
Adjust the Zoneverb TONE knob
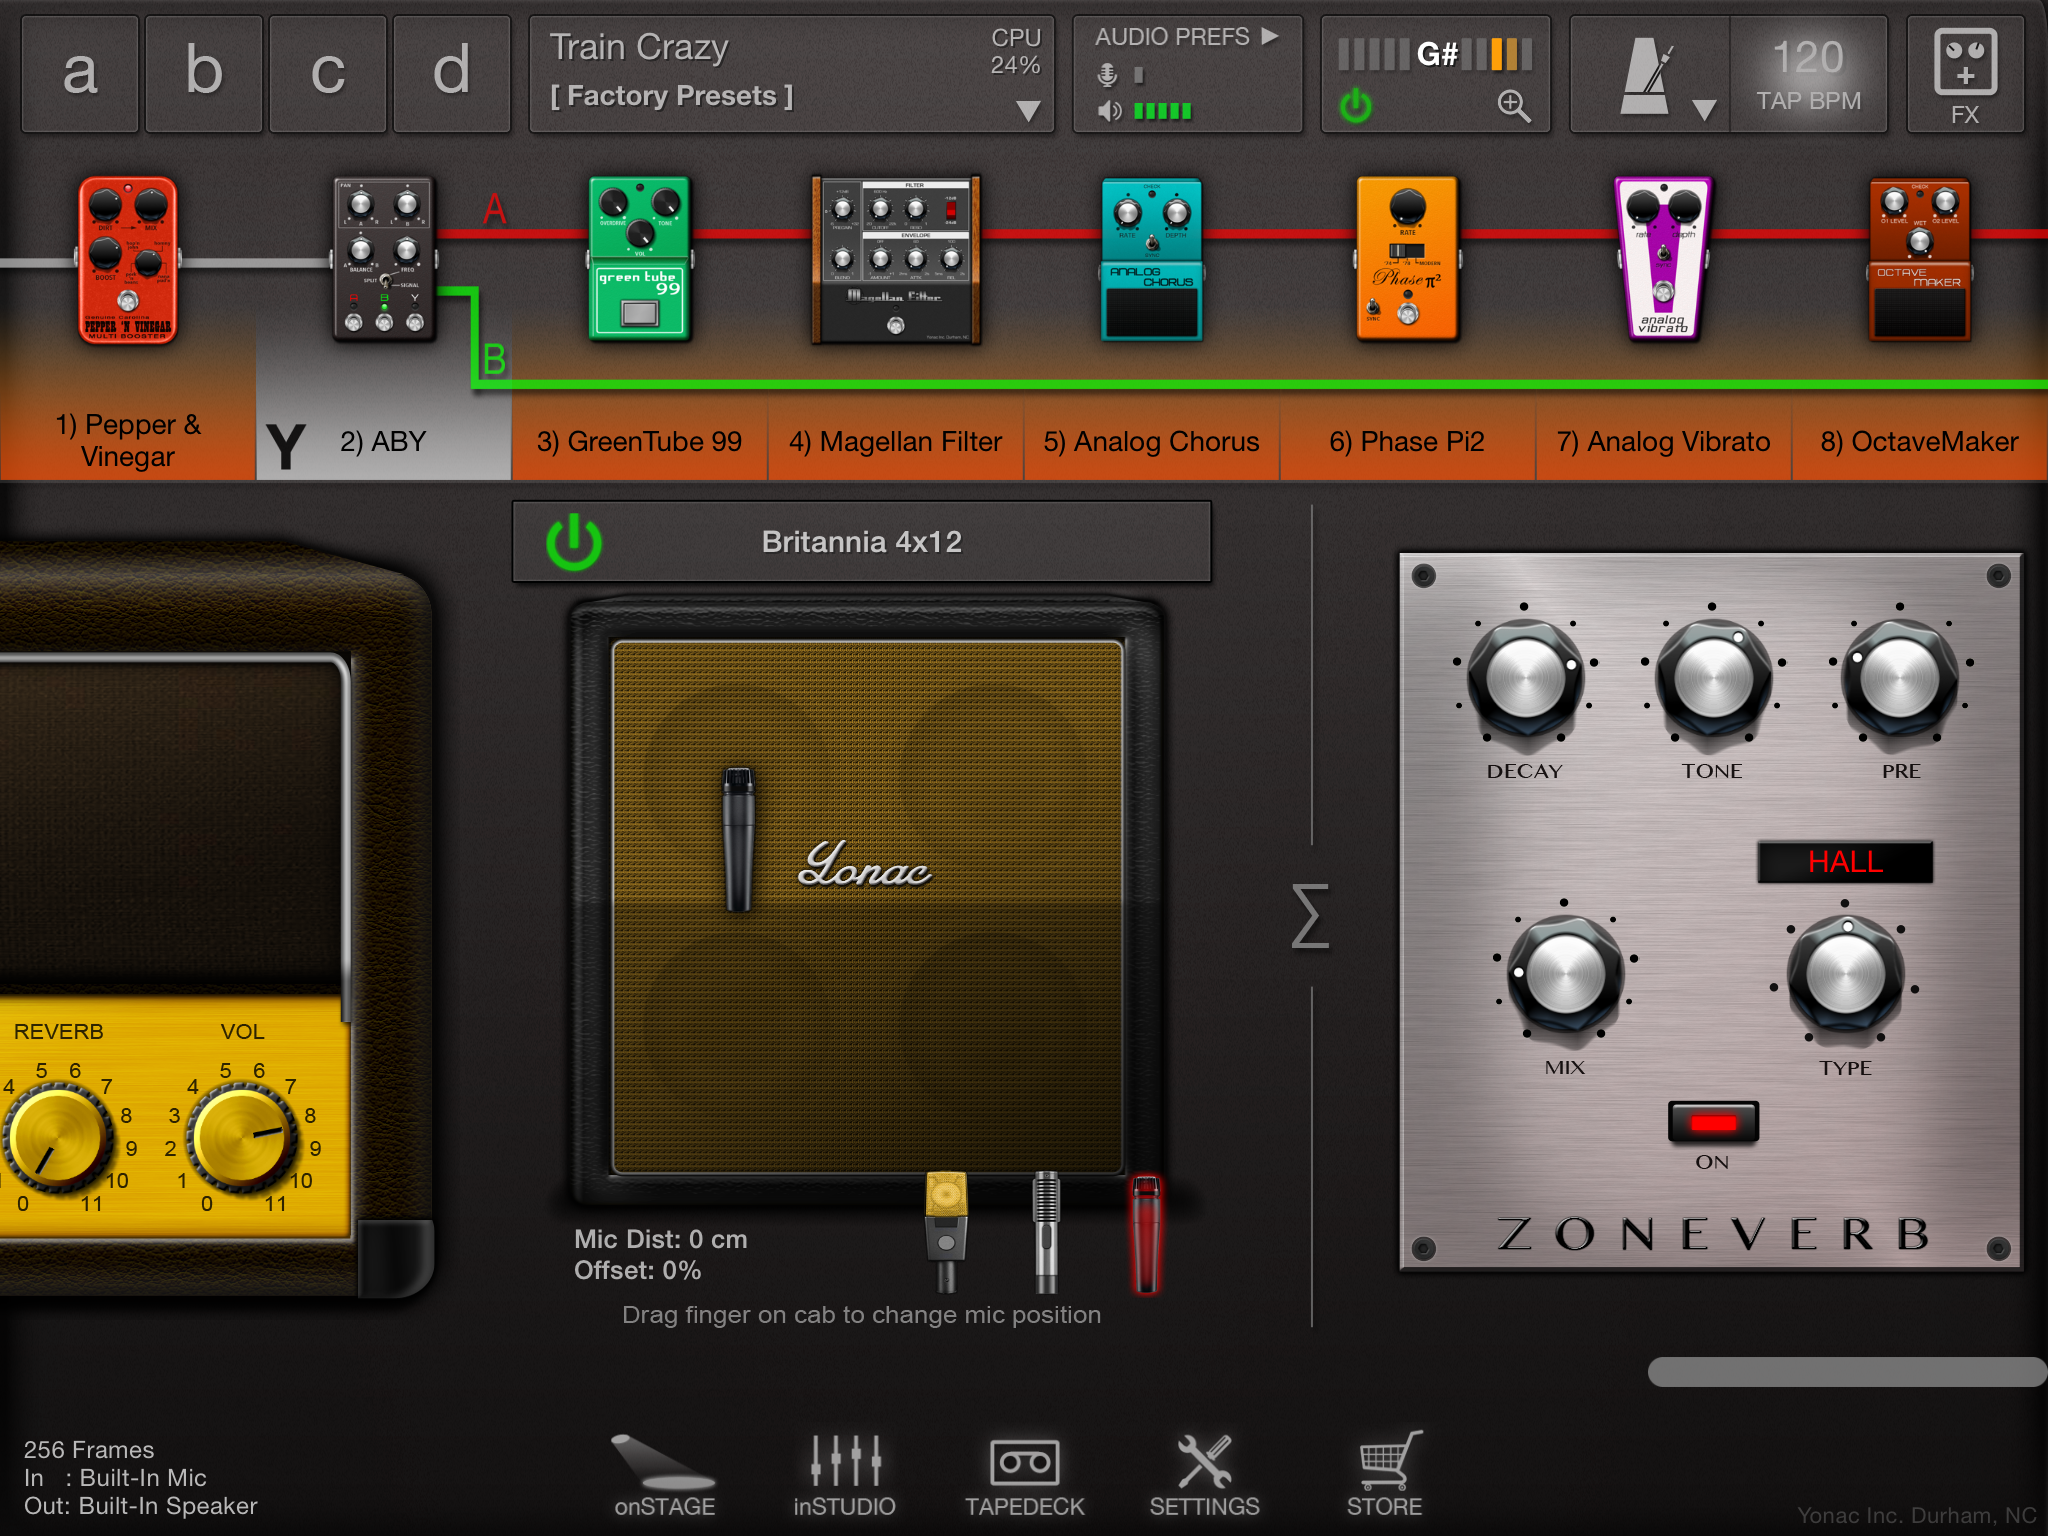1713,678
